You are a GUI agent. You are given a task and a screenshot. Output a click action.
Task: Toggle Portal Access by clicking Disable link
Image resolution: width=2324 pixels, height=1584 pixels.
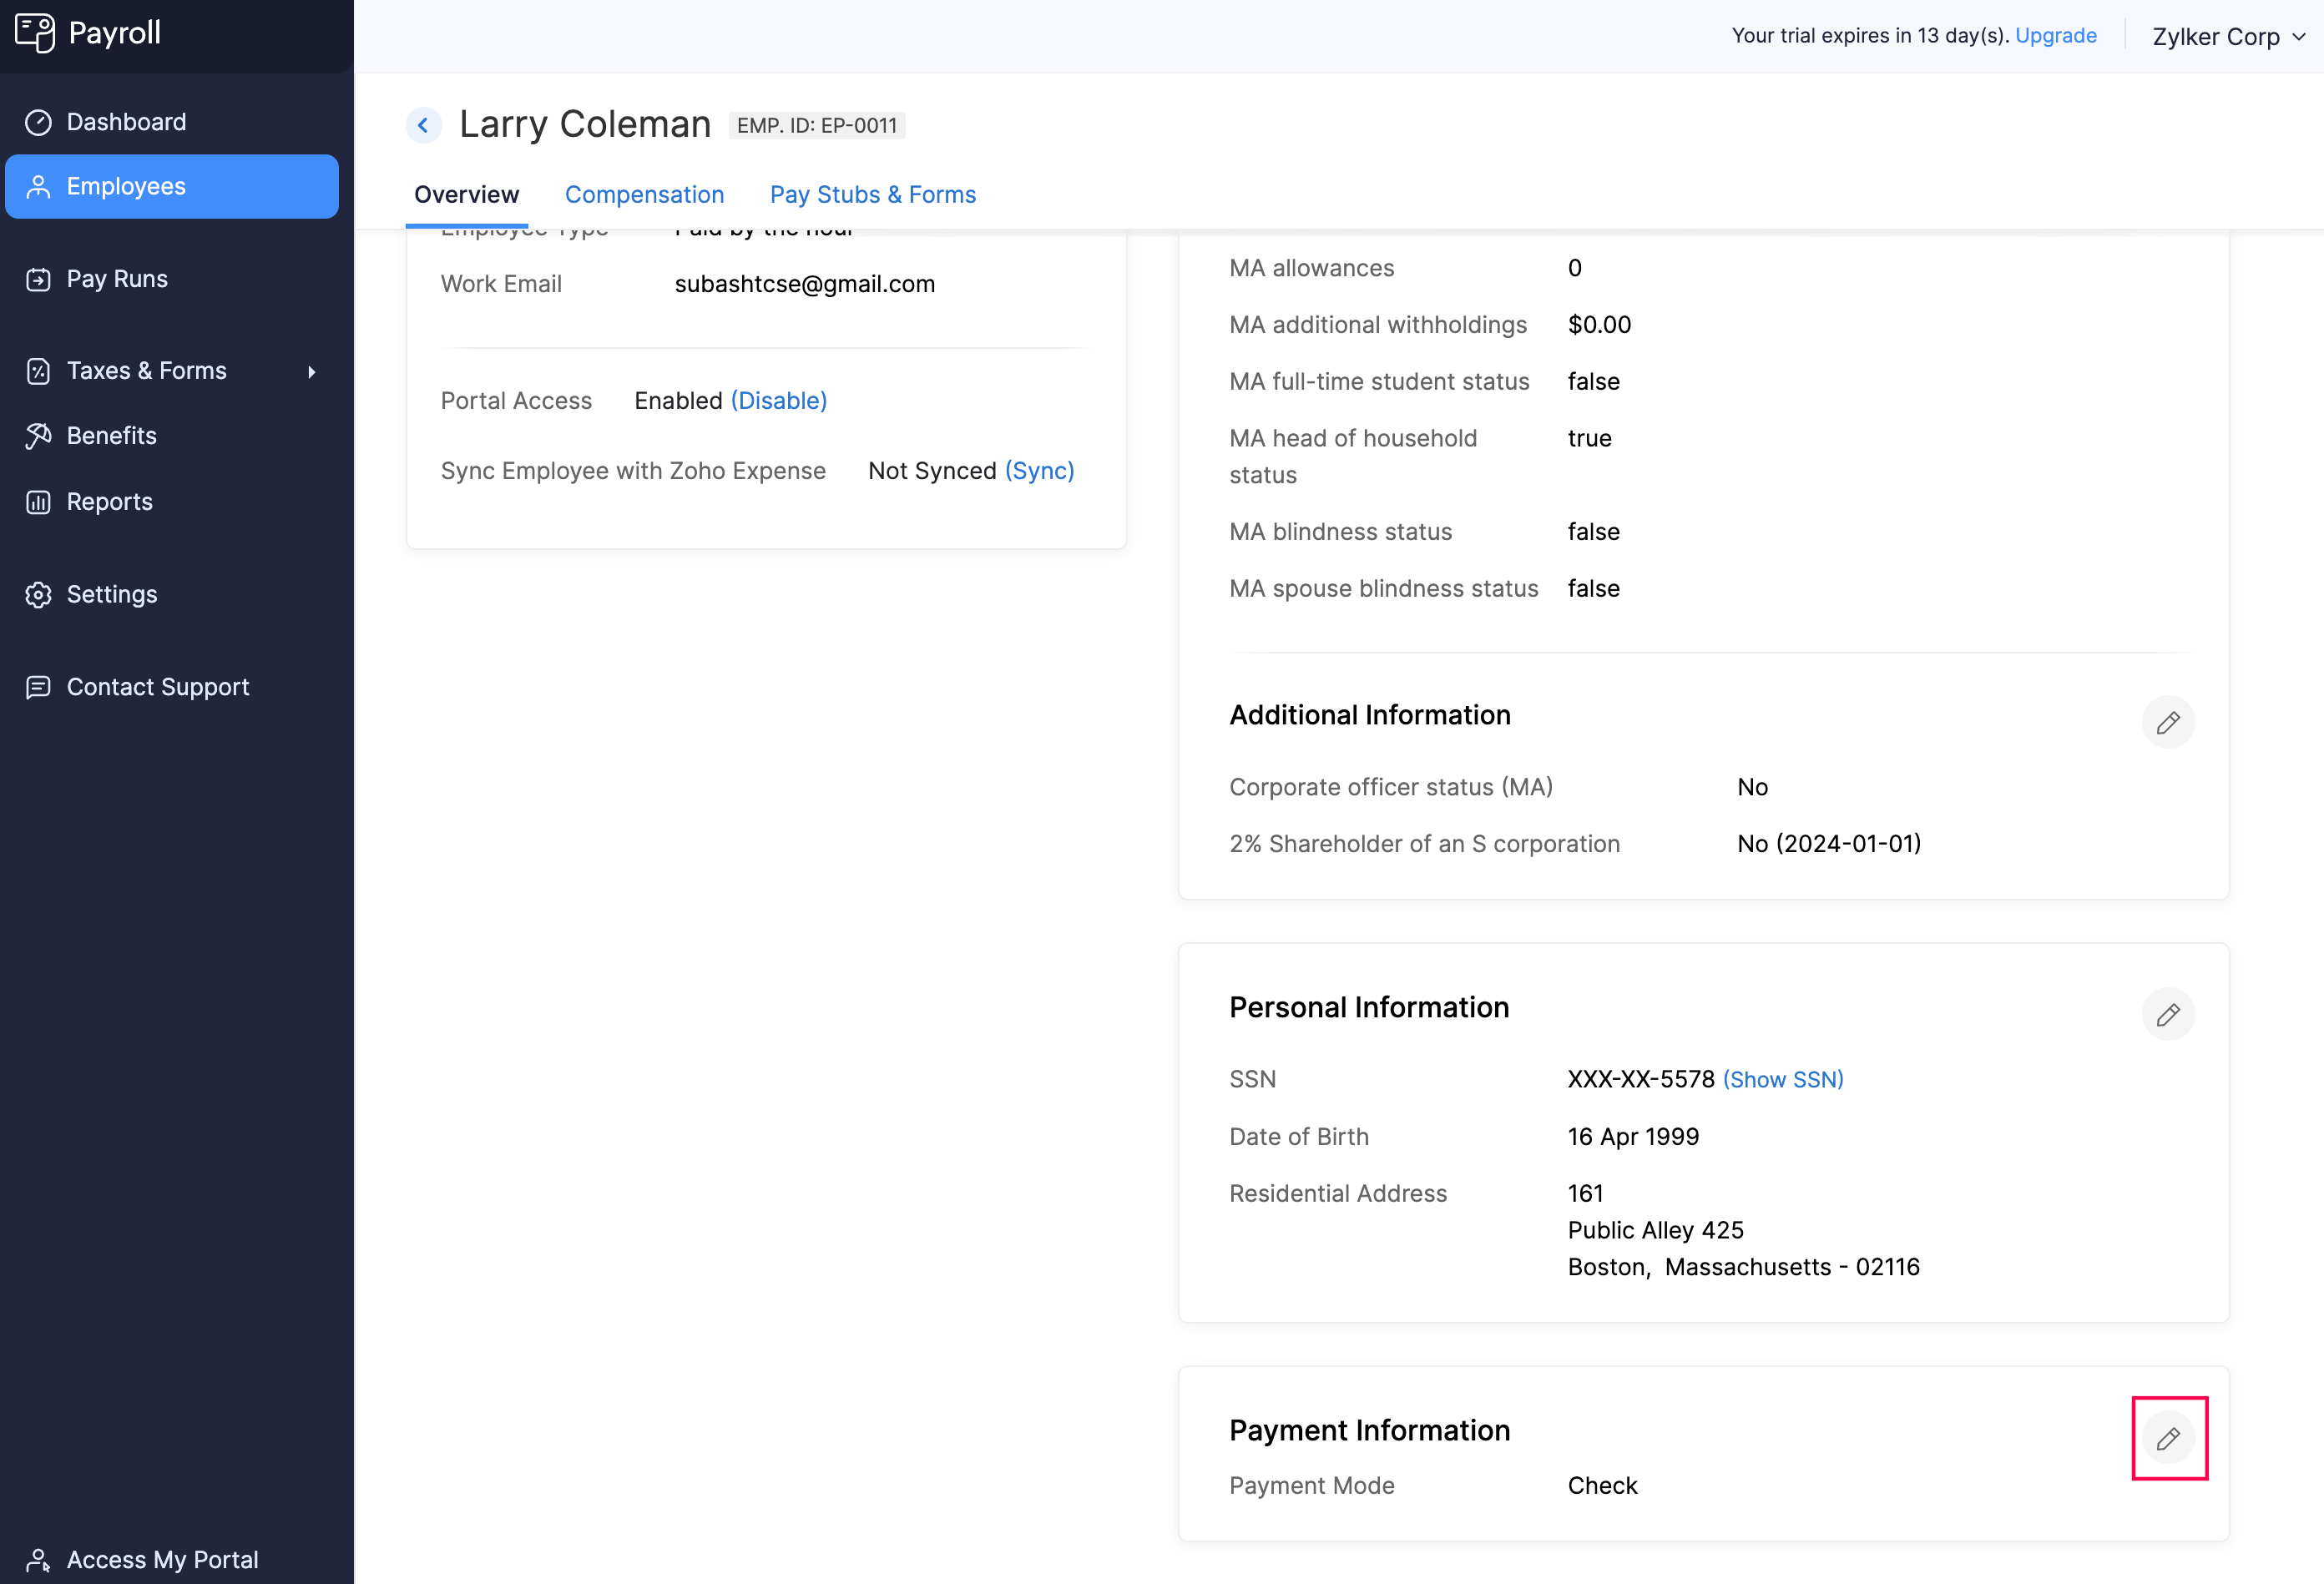tap(779, 401)
